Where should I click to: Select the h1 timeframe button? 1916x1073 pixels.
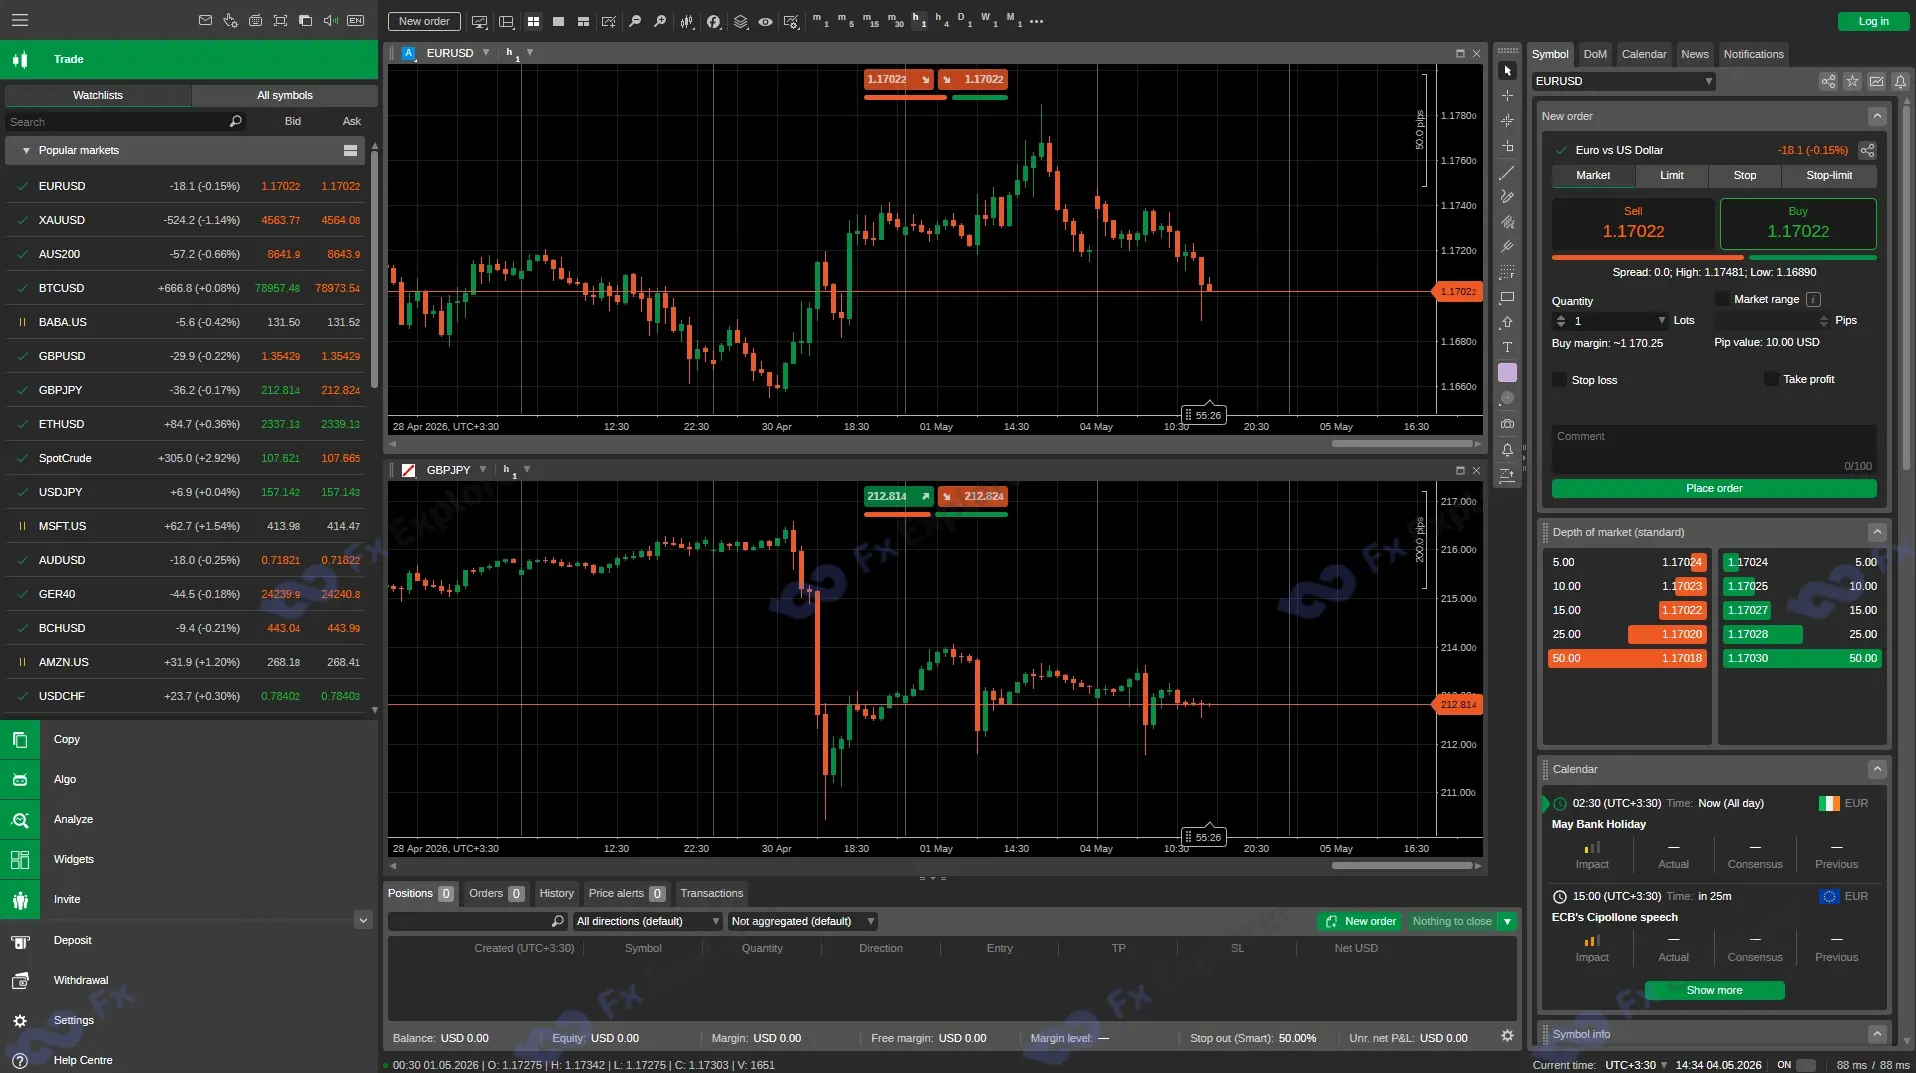coord(918,20)
